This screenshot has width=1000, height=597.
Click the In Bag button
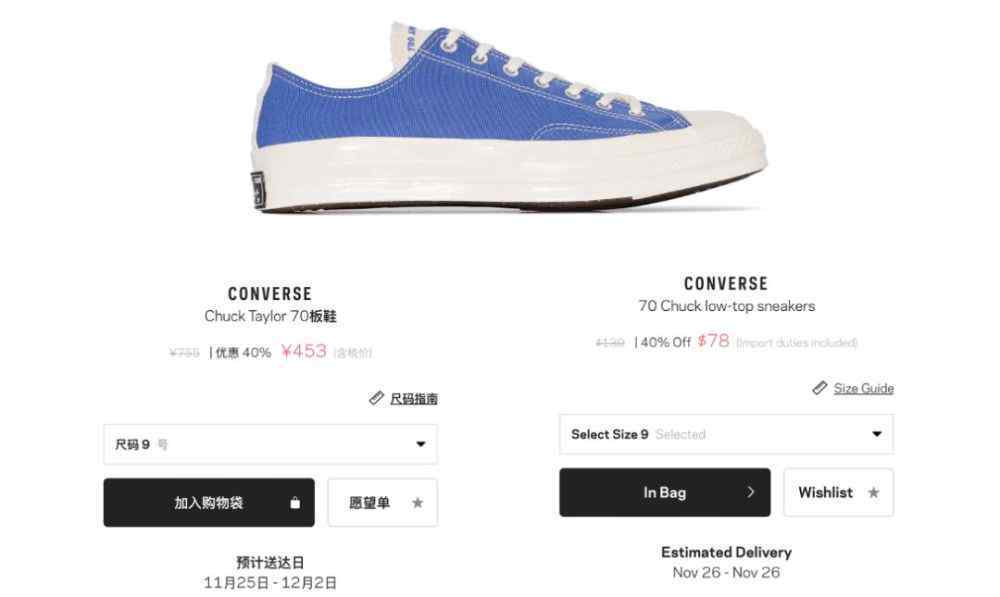pyautogui.click(x=665, y=492)
